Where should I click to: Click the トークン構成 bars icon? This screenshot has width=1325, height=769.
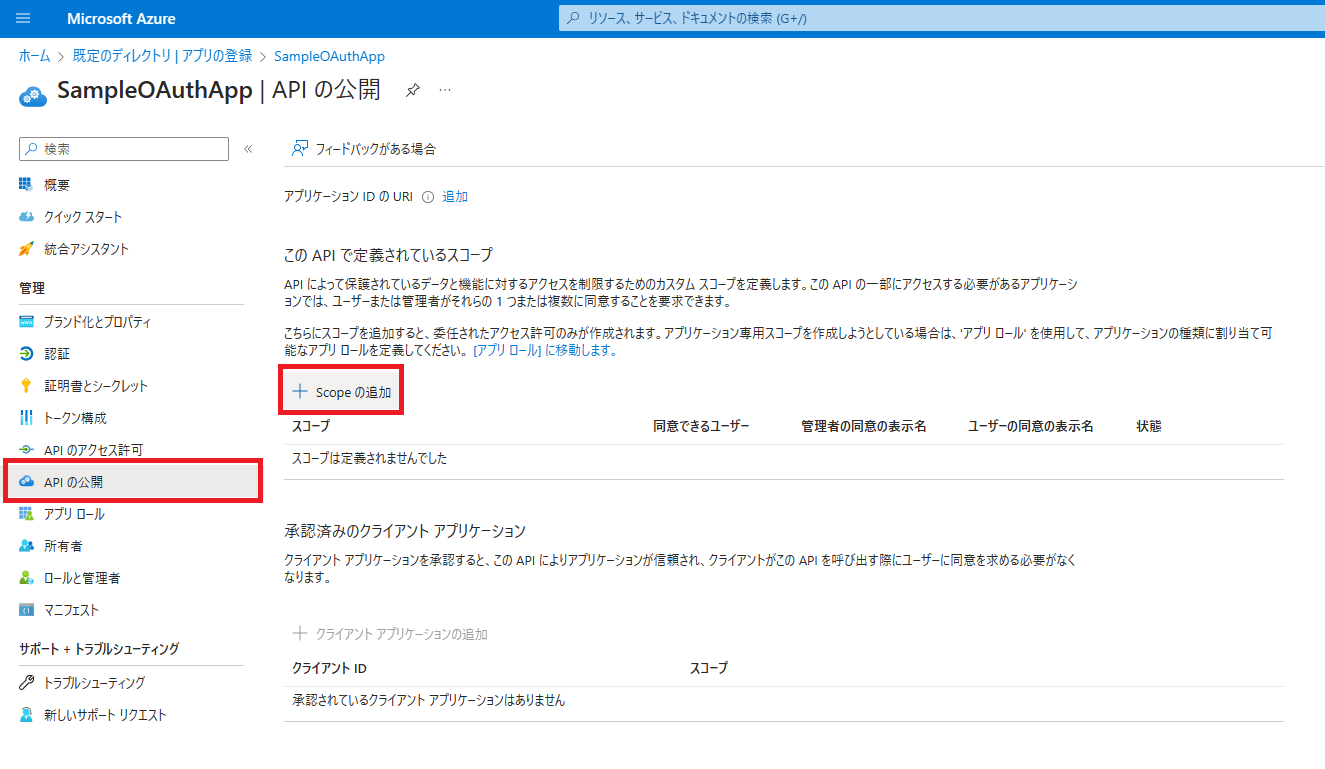pyautogui.click(x=26, y=418)
